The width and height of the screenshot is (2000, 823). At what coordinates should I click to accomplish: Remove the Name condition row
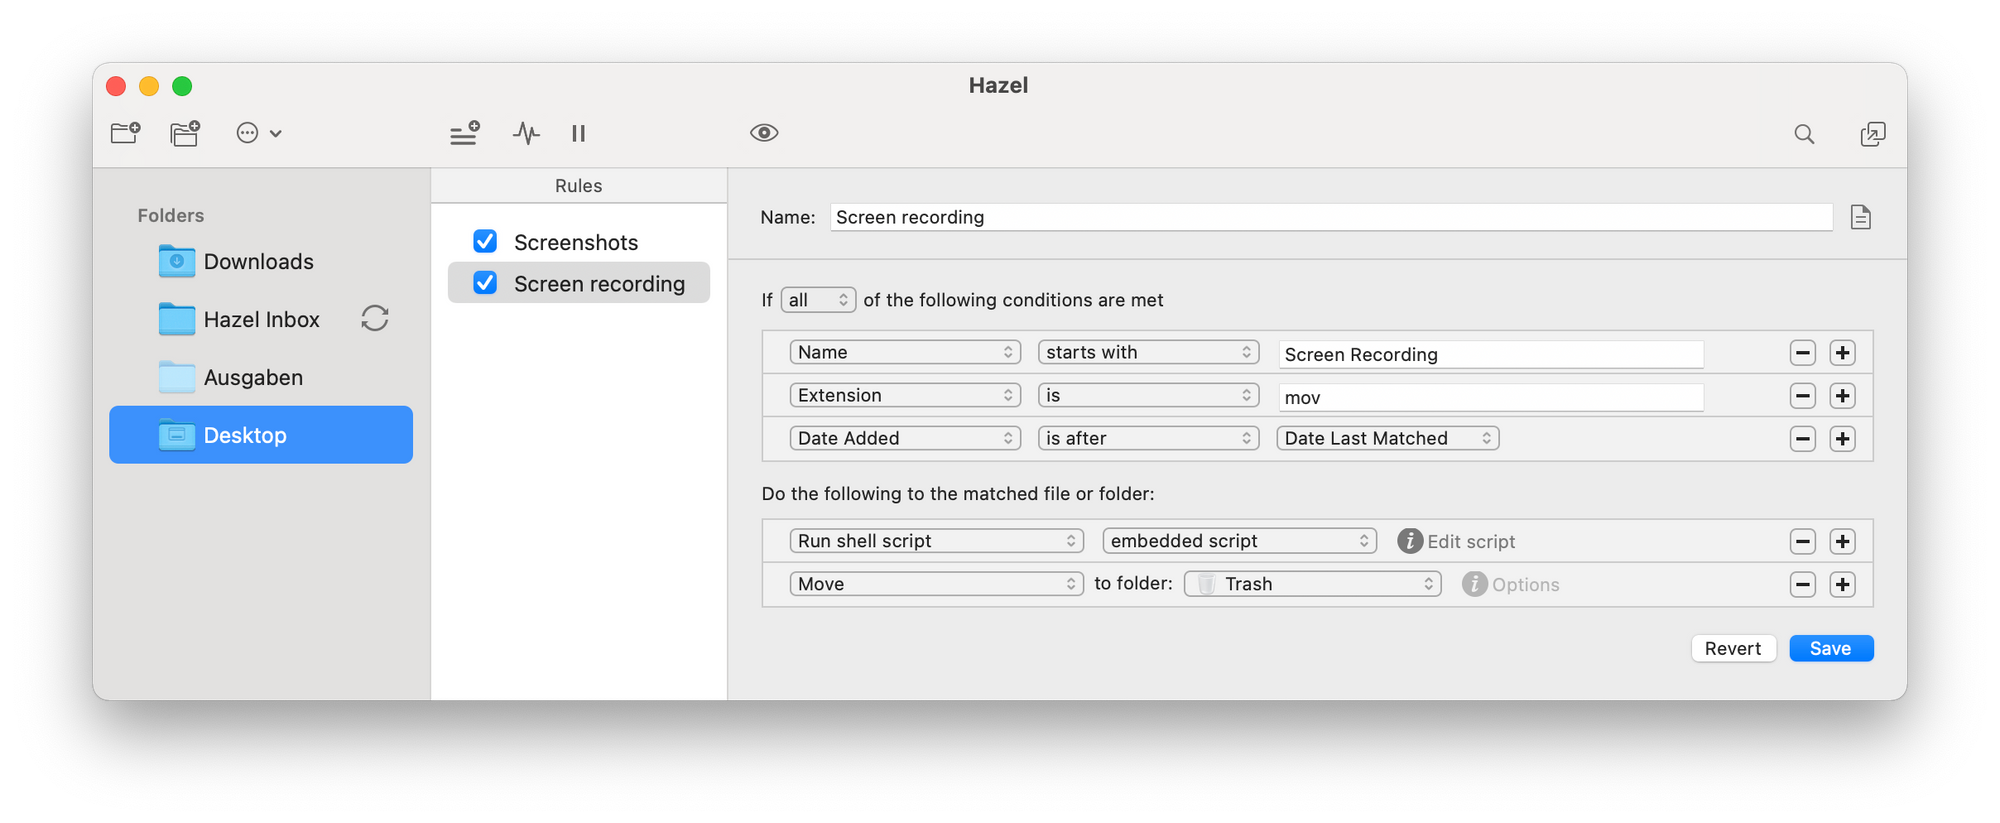coord(1802,353)
